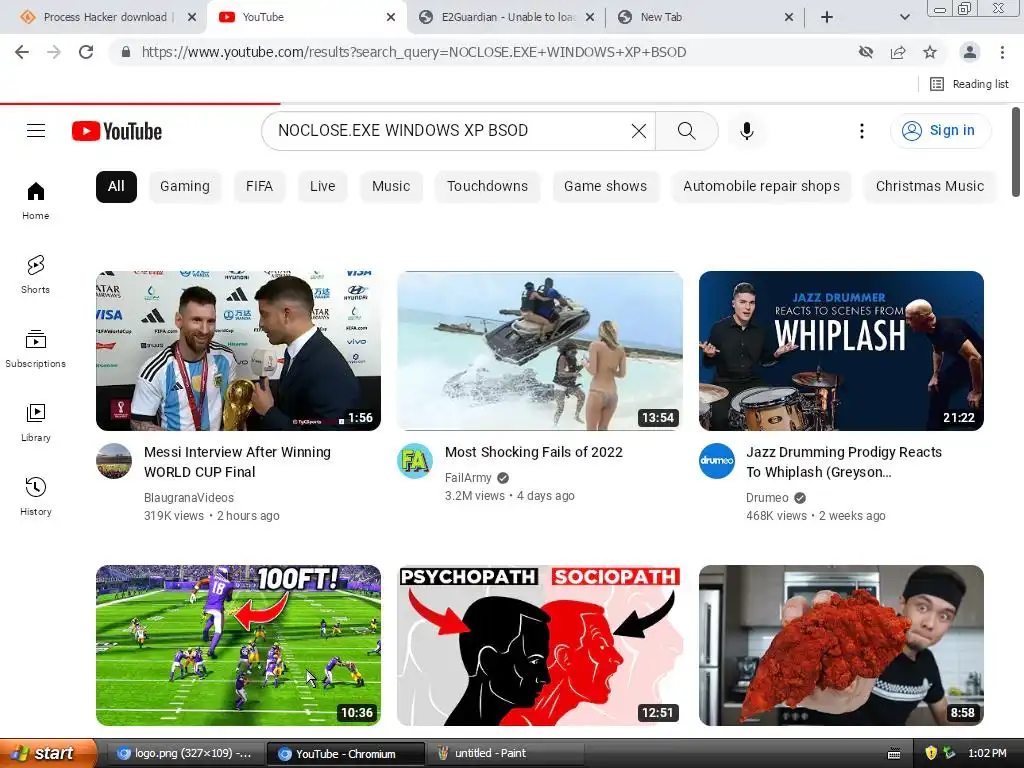Click the padlock site info icon

coord(126,52)
